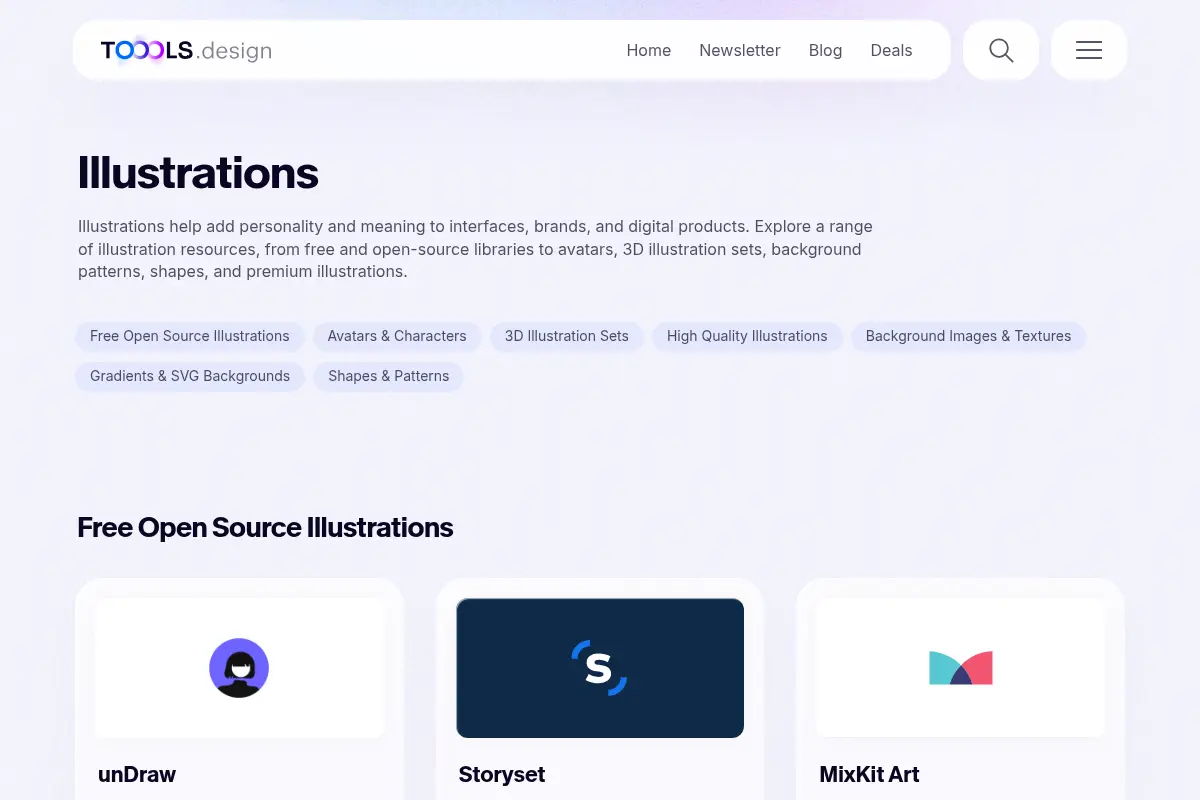
Task: Click the Free Open Source Illustrations section heading
Action: (265, 527)
